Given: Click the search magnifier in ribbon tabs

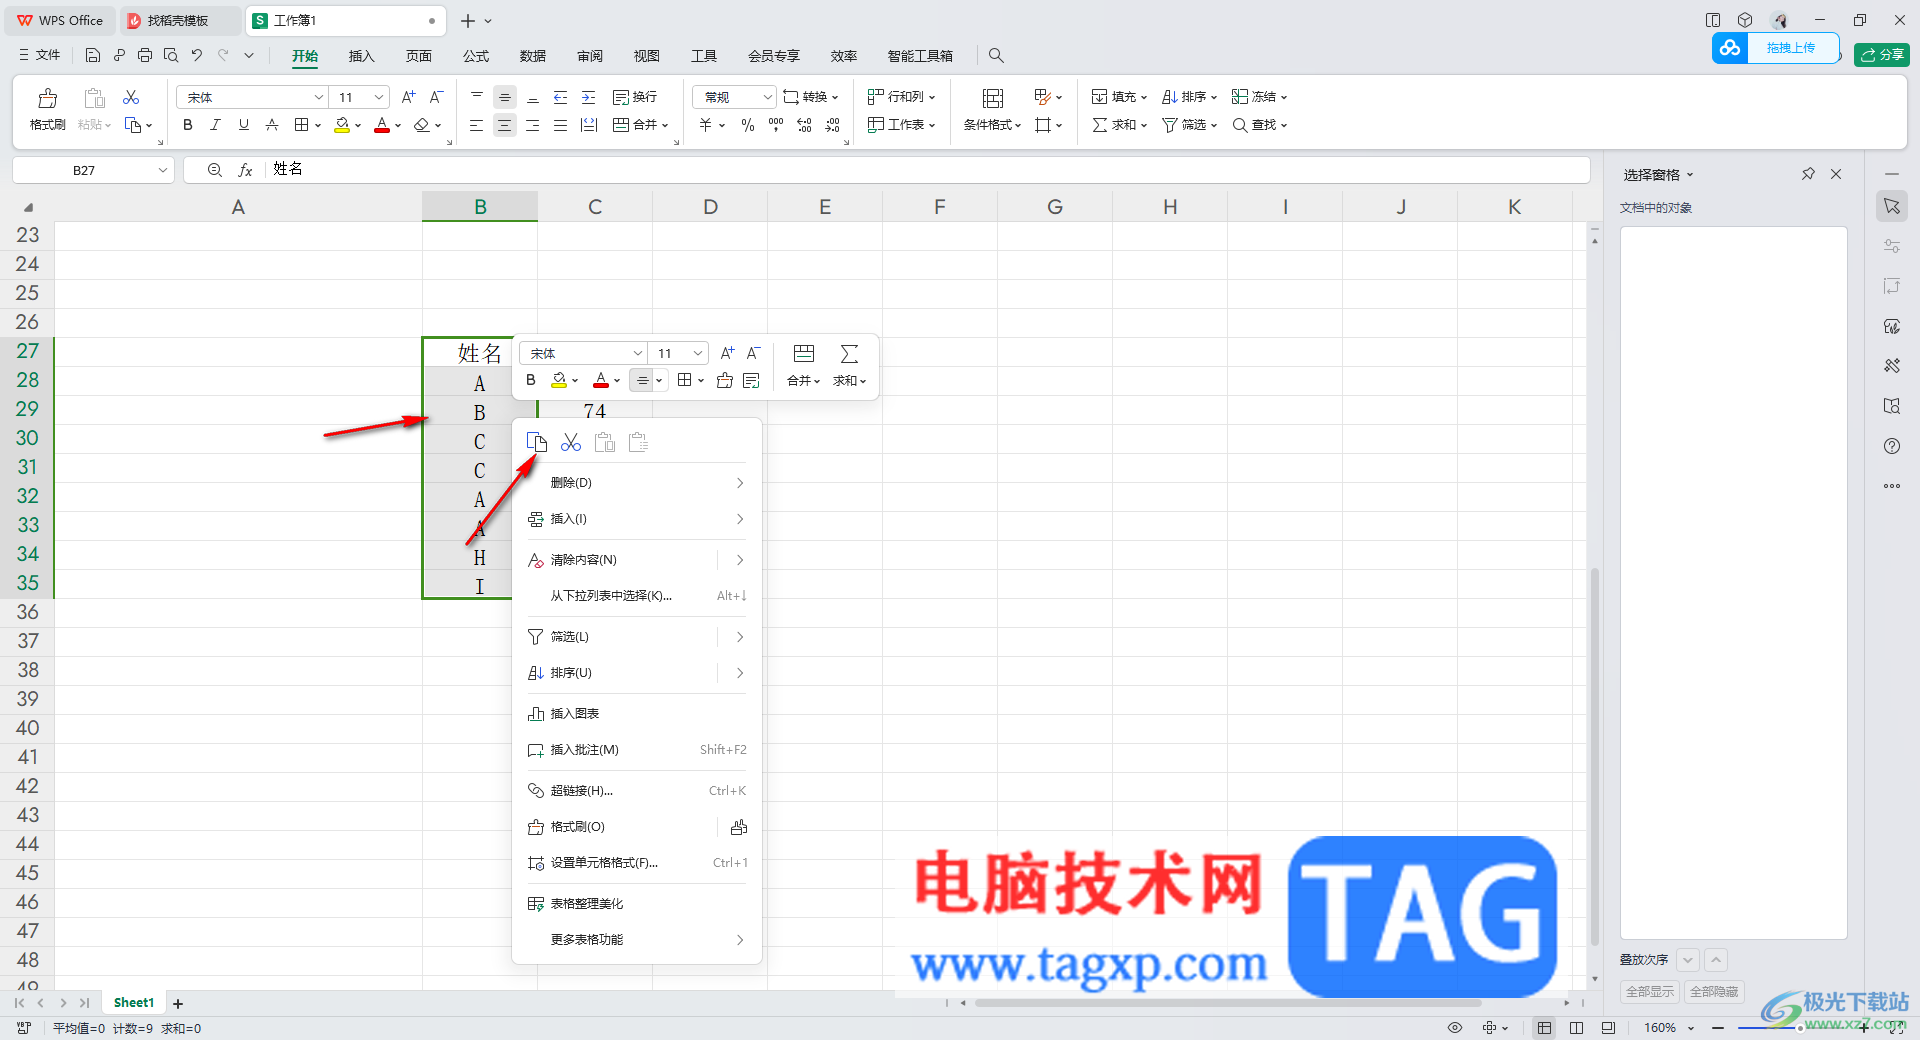Looking at the screenshot, I should pyautogui.click(x=996, y=55).
